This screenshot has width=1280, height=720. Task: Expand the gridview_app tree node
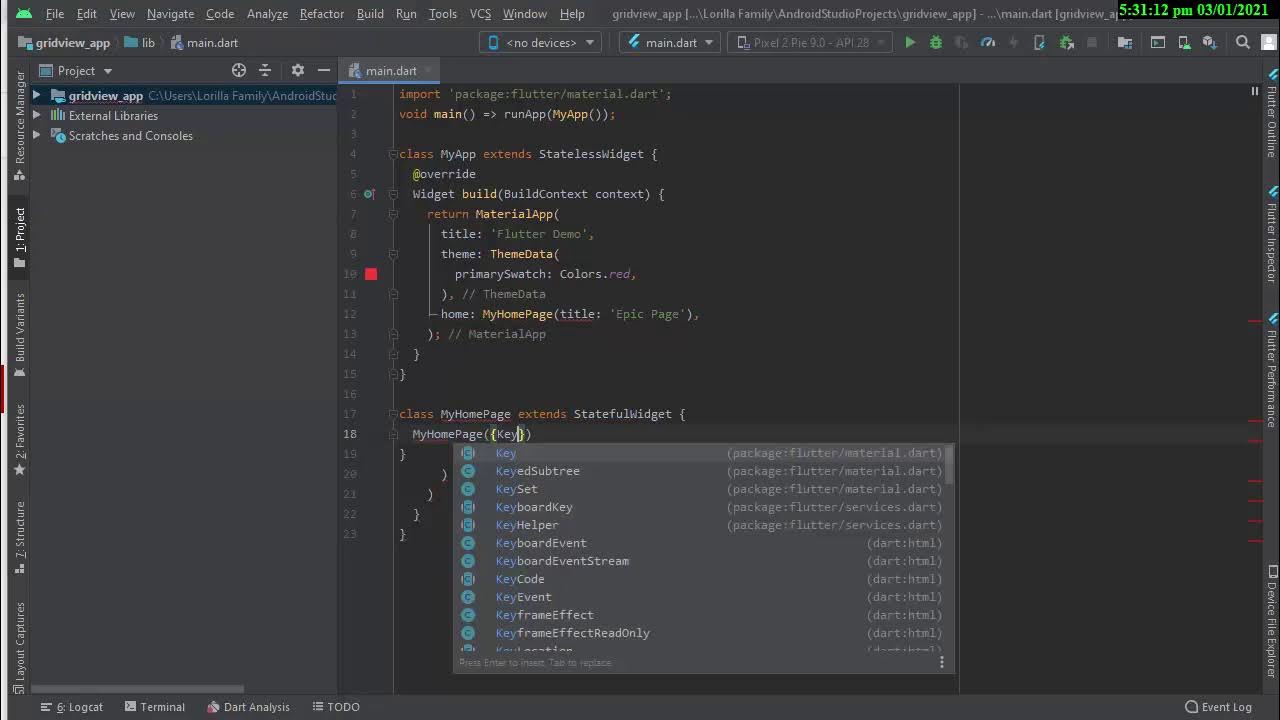37,96
